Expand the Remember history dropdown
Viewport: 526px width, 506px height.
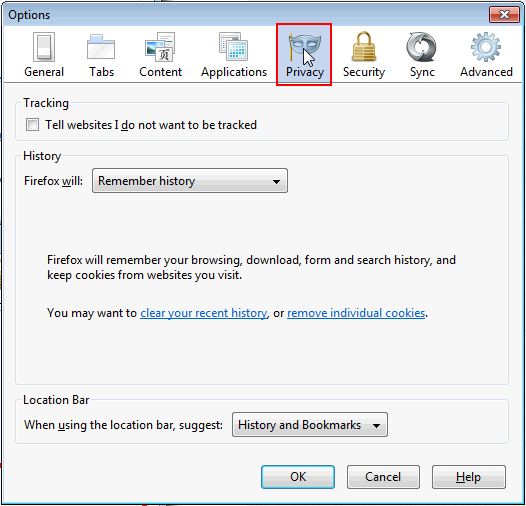click(x=190, y=181)
